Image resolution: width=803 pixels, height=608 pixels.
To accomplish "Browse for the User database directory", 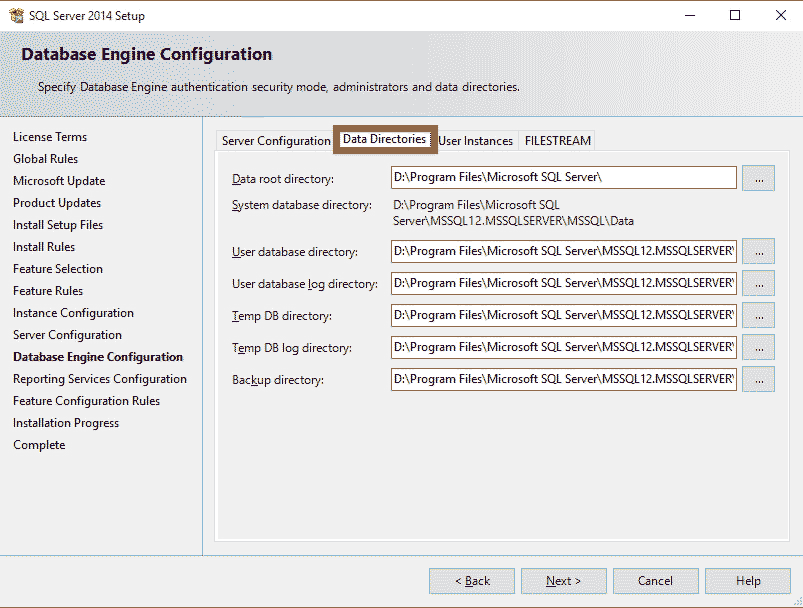I will [x=758, y=251].
